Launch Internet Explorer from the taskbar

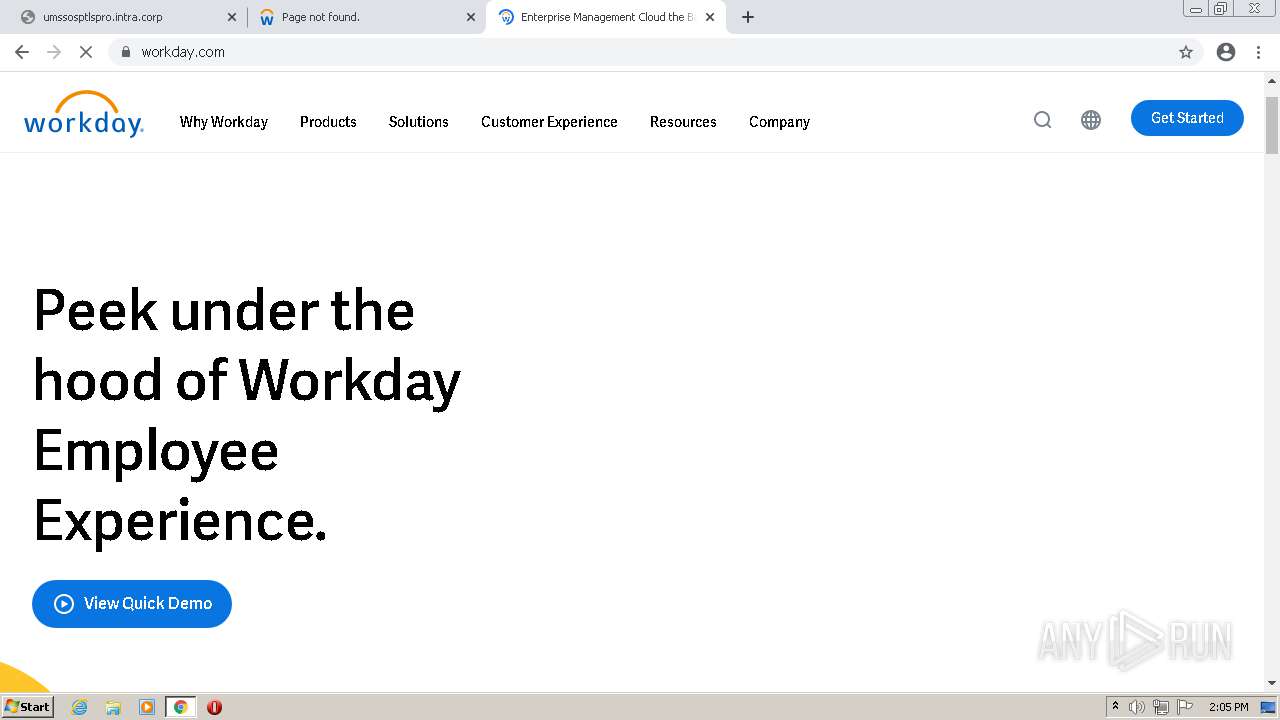coord(80,707)
